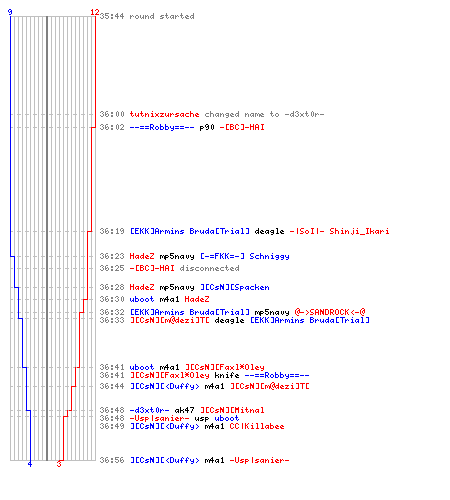
Task: Select the 36:41 knife kill event
Action: pos(204,375)
